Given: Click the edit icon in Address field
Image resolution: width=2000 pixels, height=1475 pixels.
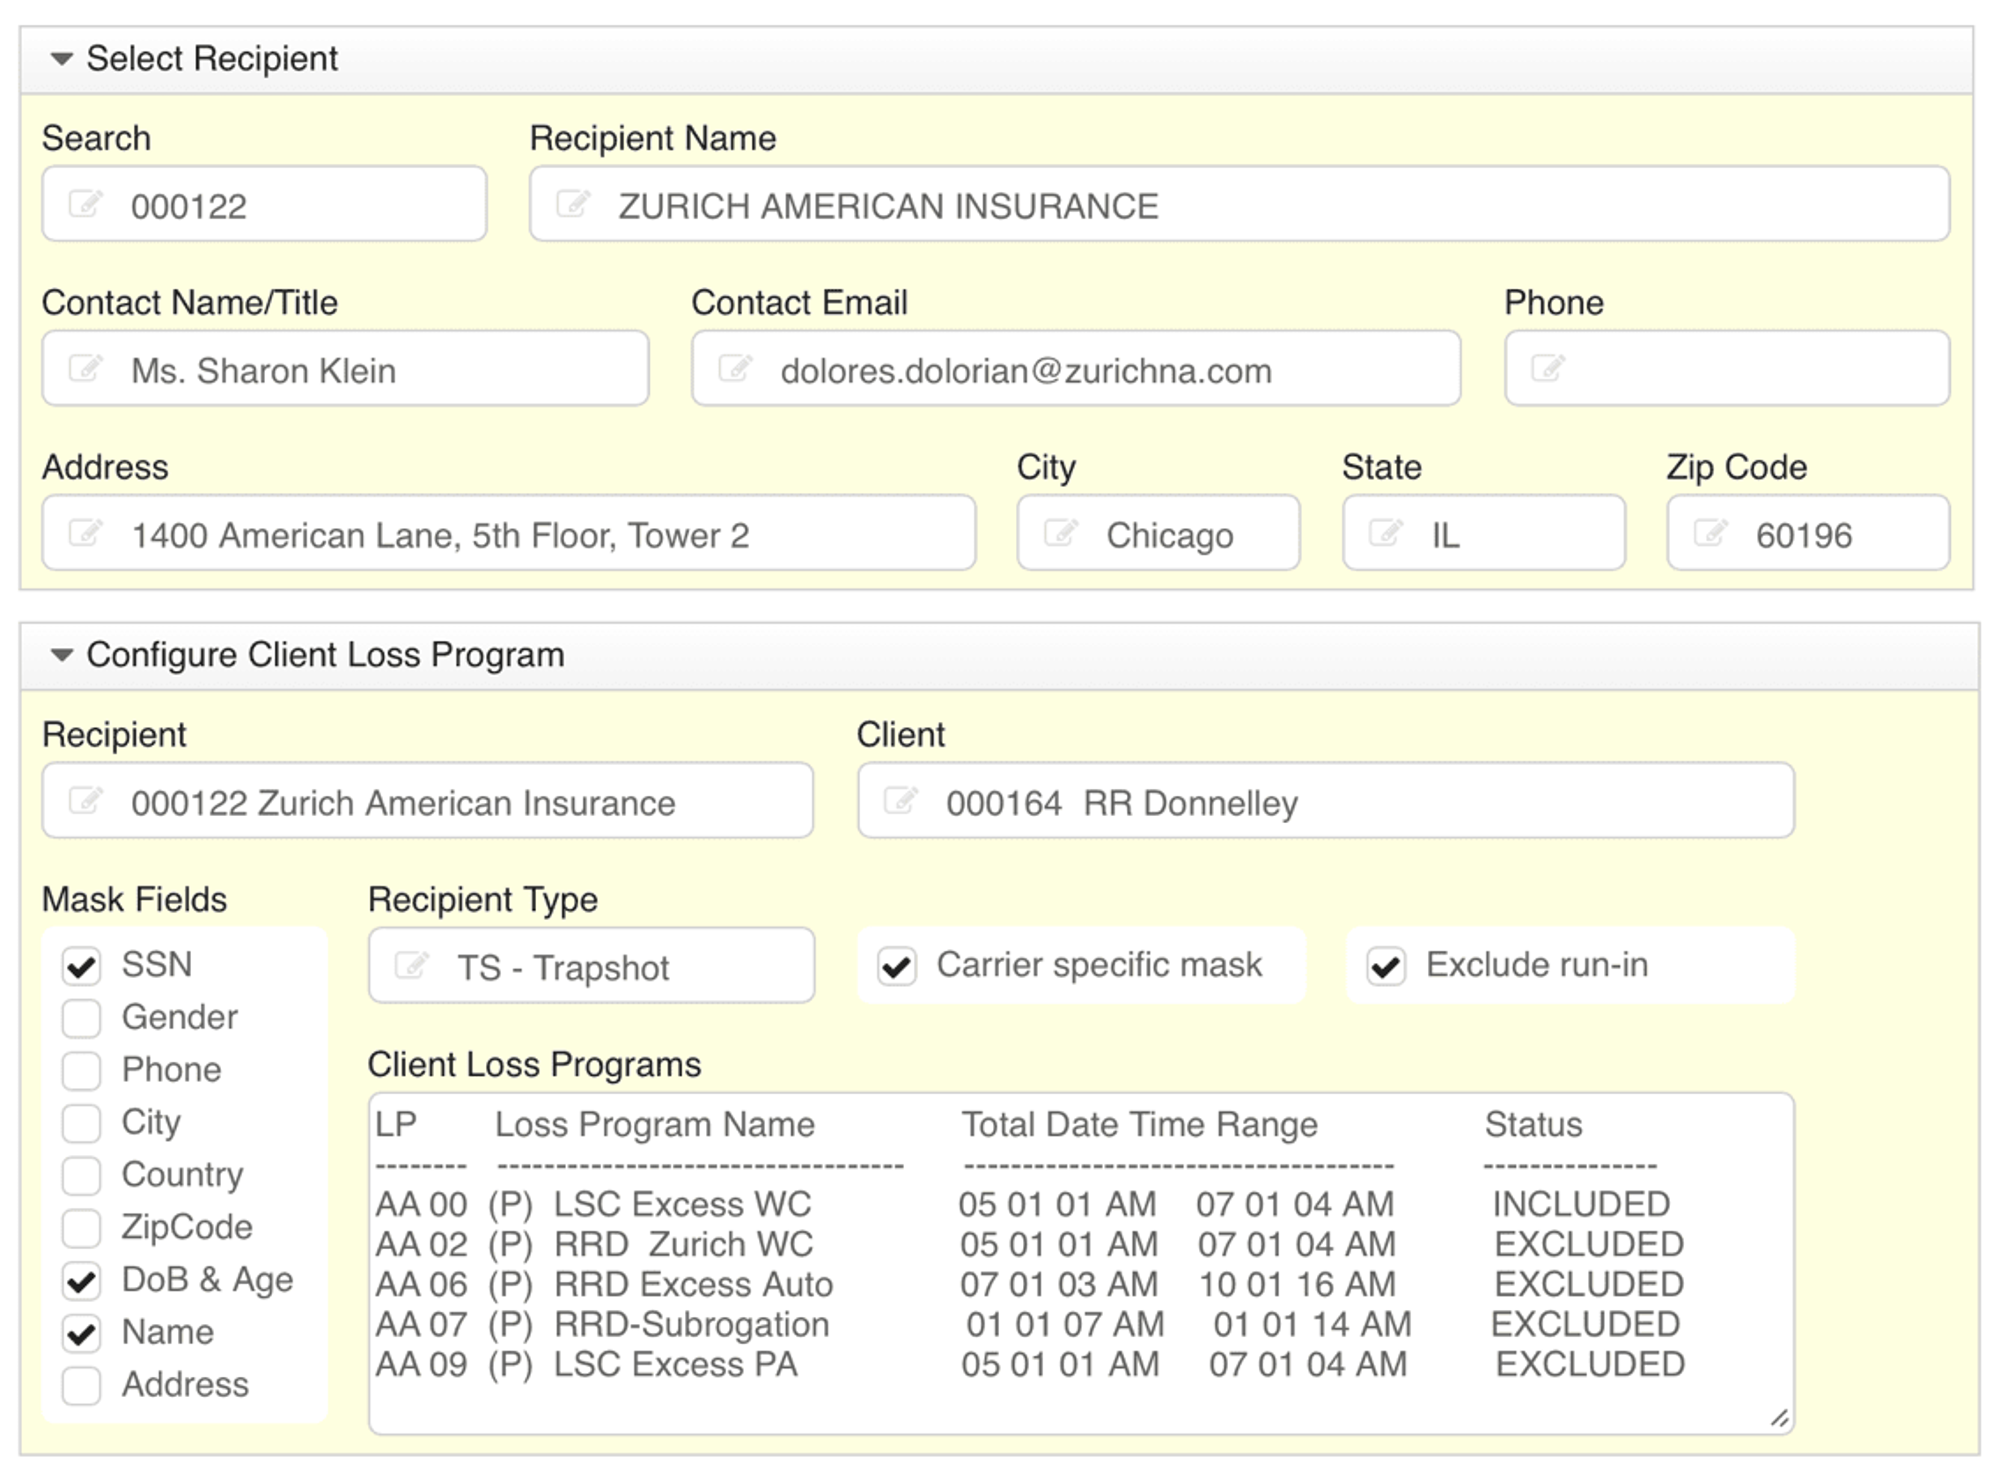Looking at the screenshot, I should 85,533.
